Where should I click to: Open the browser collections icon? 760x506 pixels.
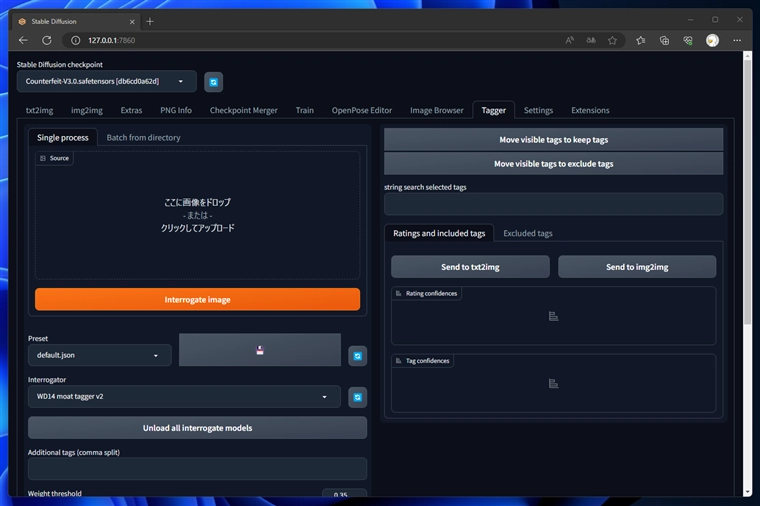point(665,40)
